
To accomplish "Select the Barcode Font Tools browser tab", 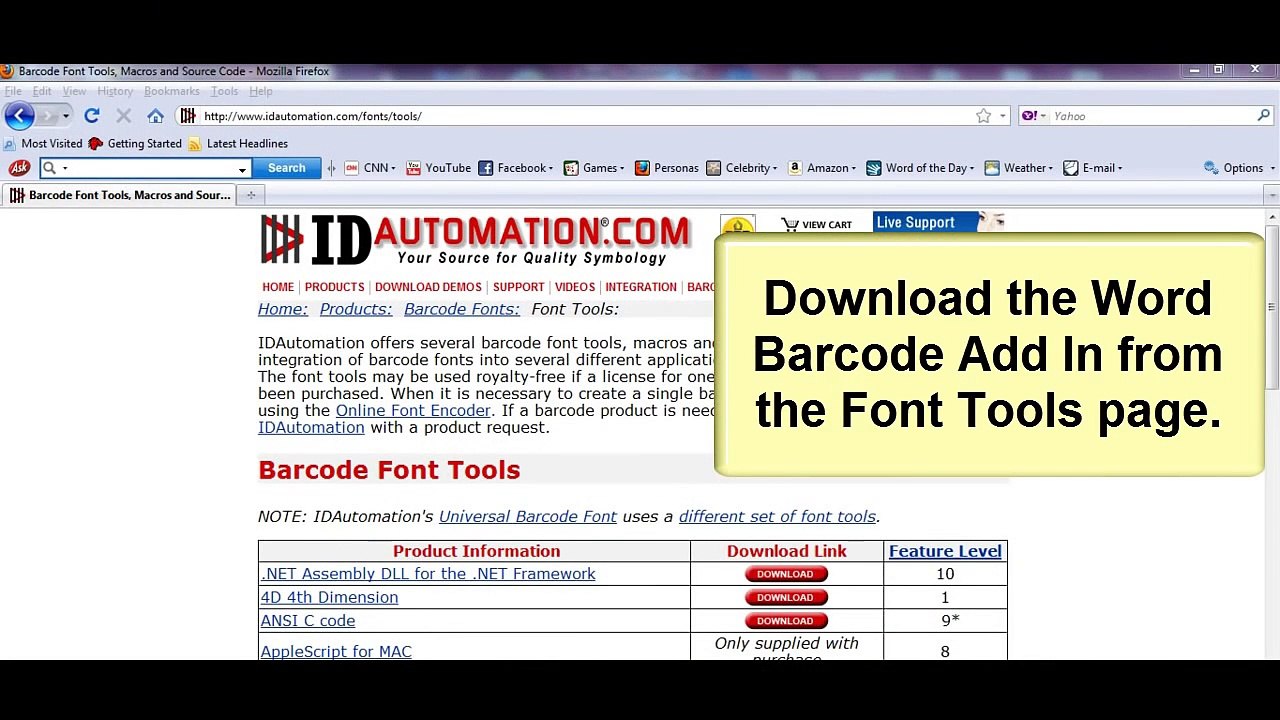I will (x=120, y=195).
